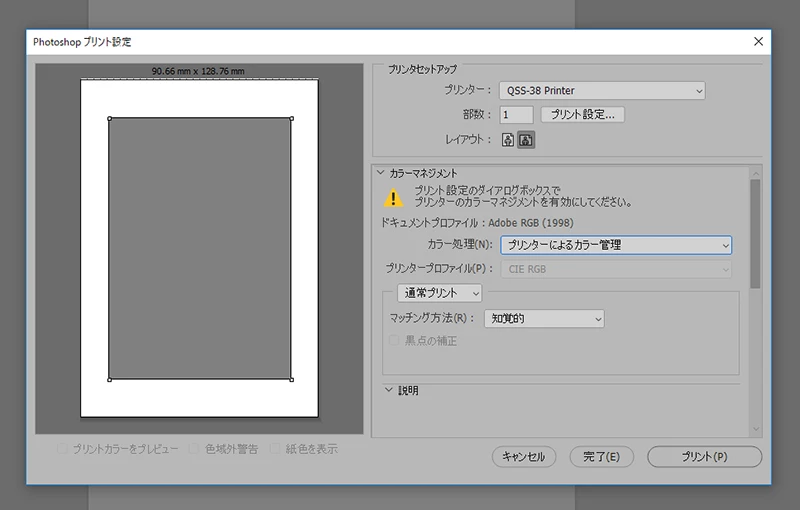Screen dimensions: 800x510
Task: Toggle プリントカラーをプレビュー checkbox
Action: coord(62,449)
